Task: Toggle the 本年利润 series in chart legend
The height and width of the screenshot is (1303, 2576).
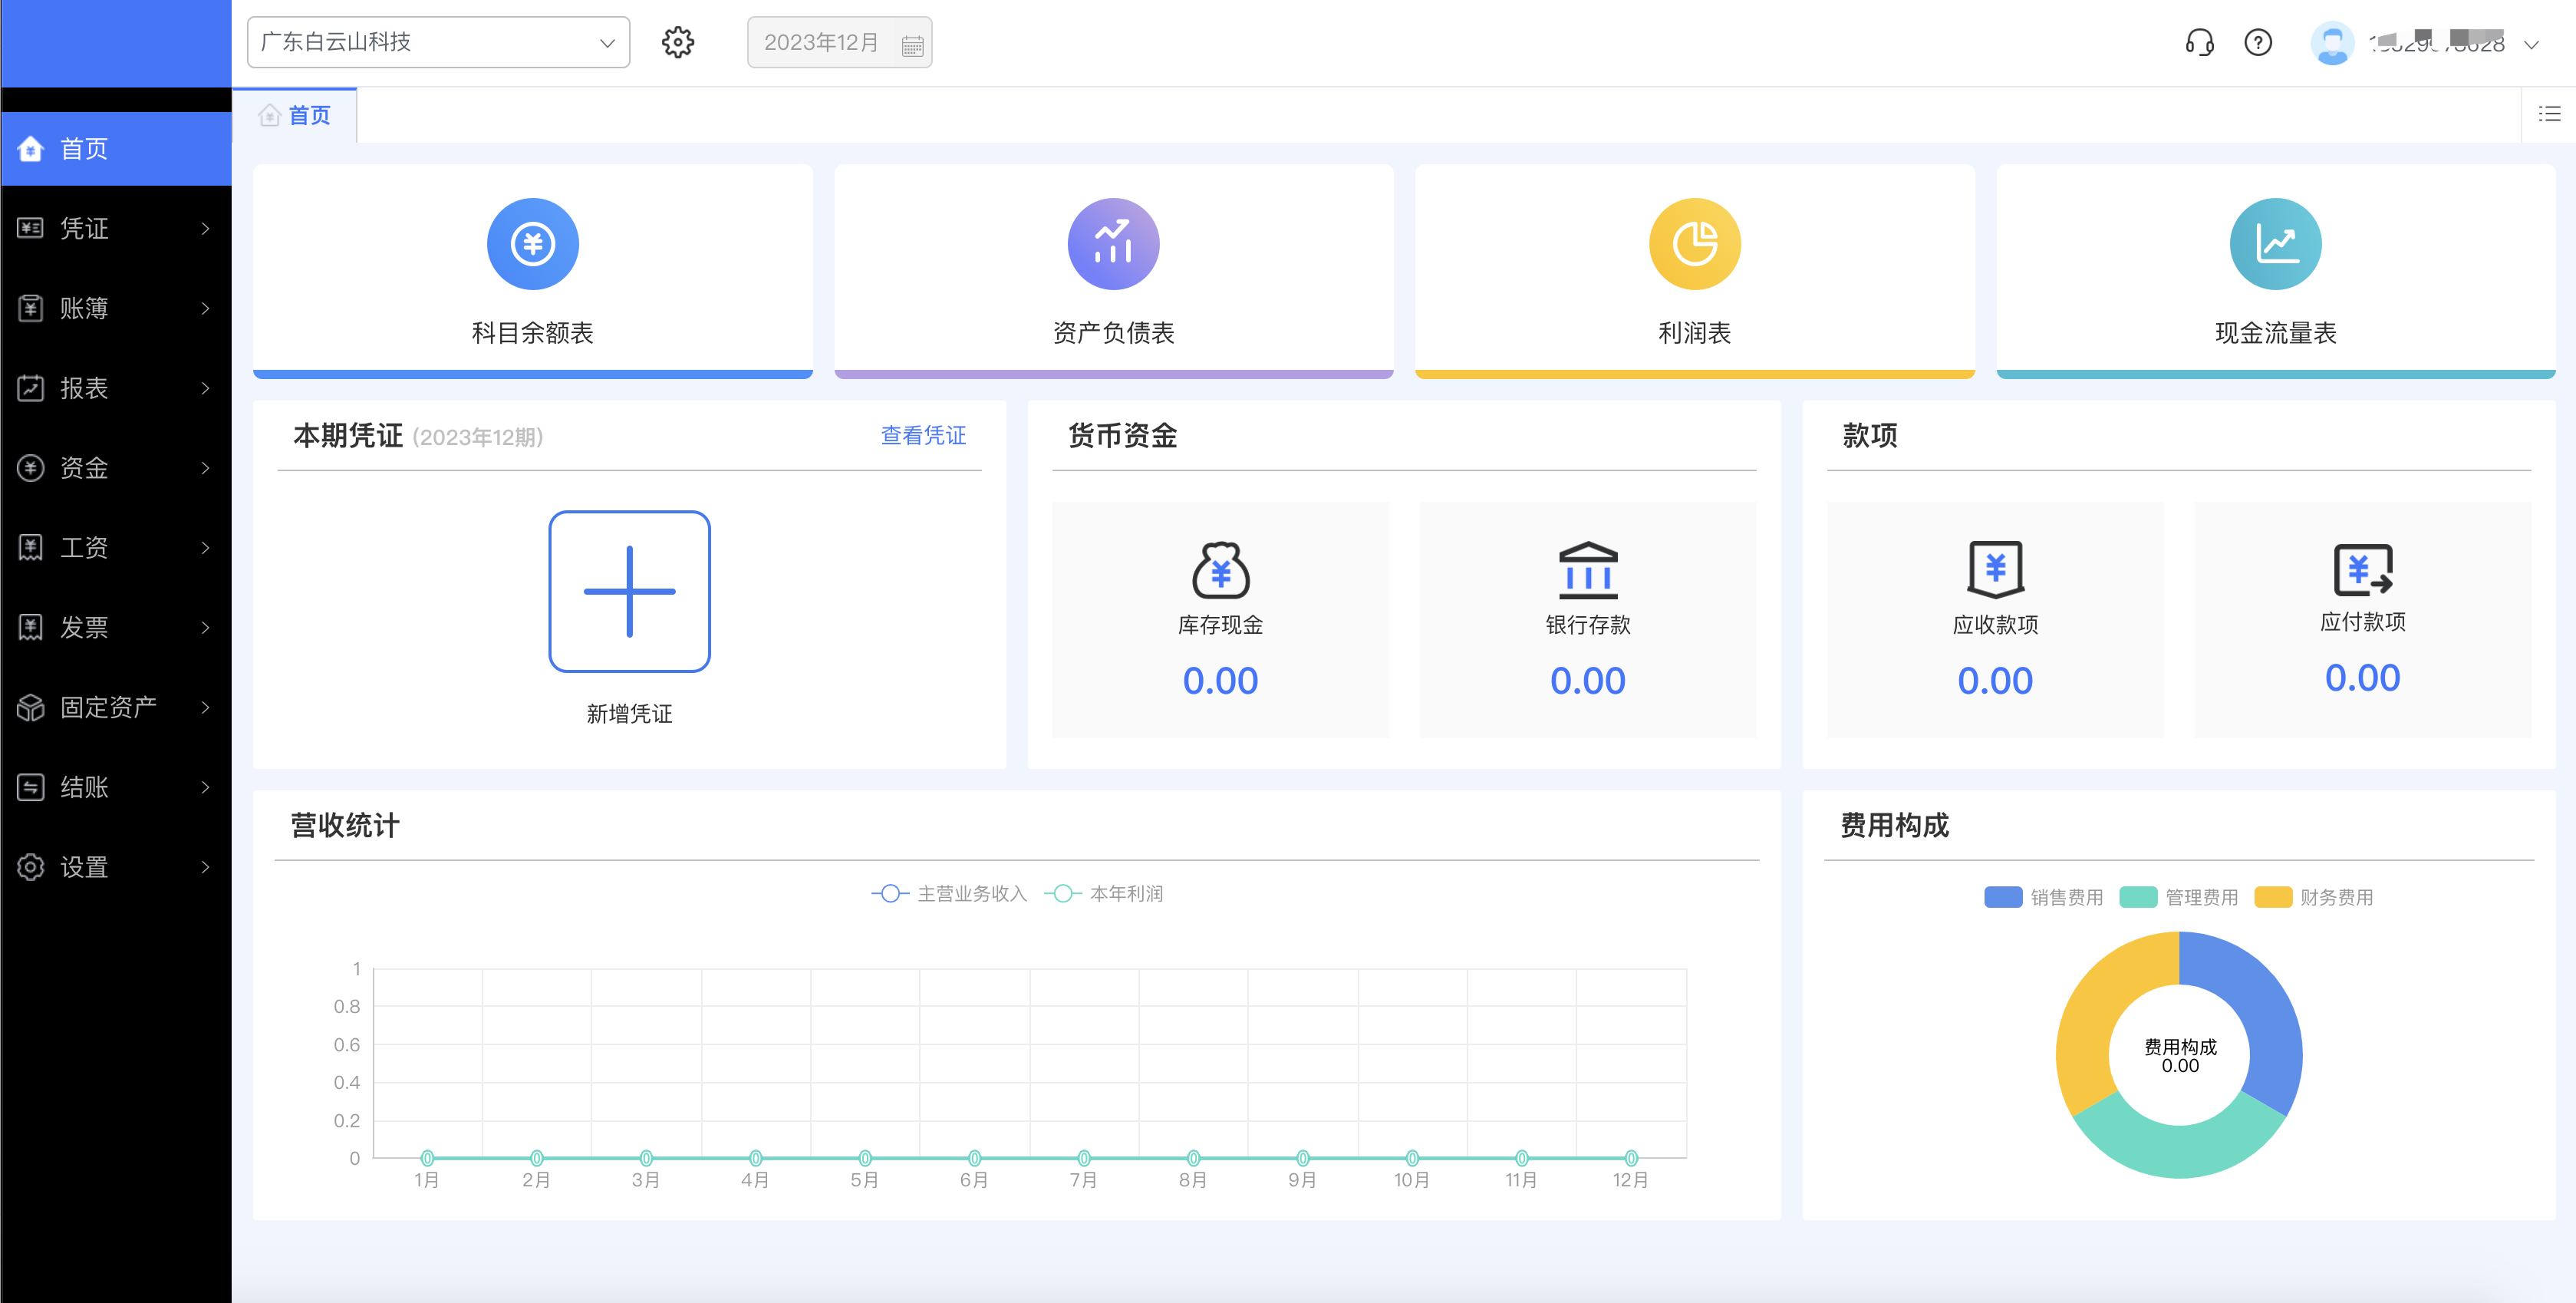Action: [1103, 893]
